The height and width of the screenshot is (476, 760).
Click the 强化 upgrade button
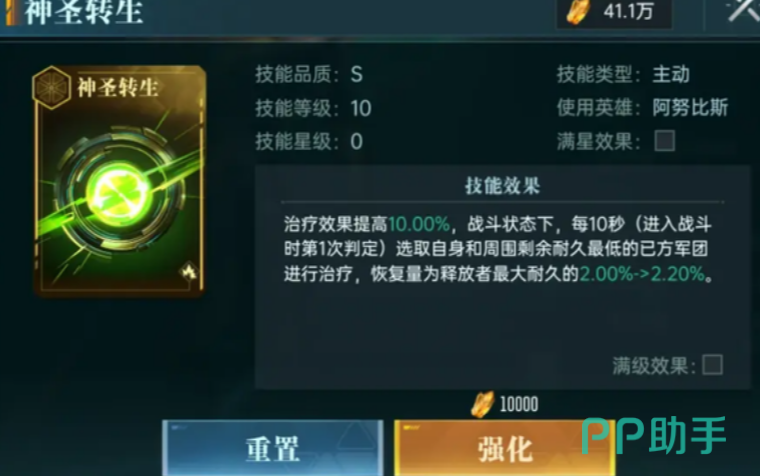(505, 448)
